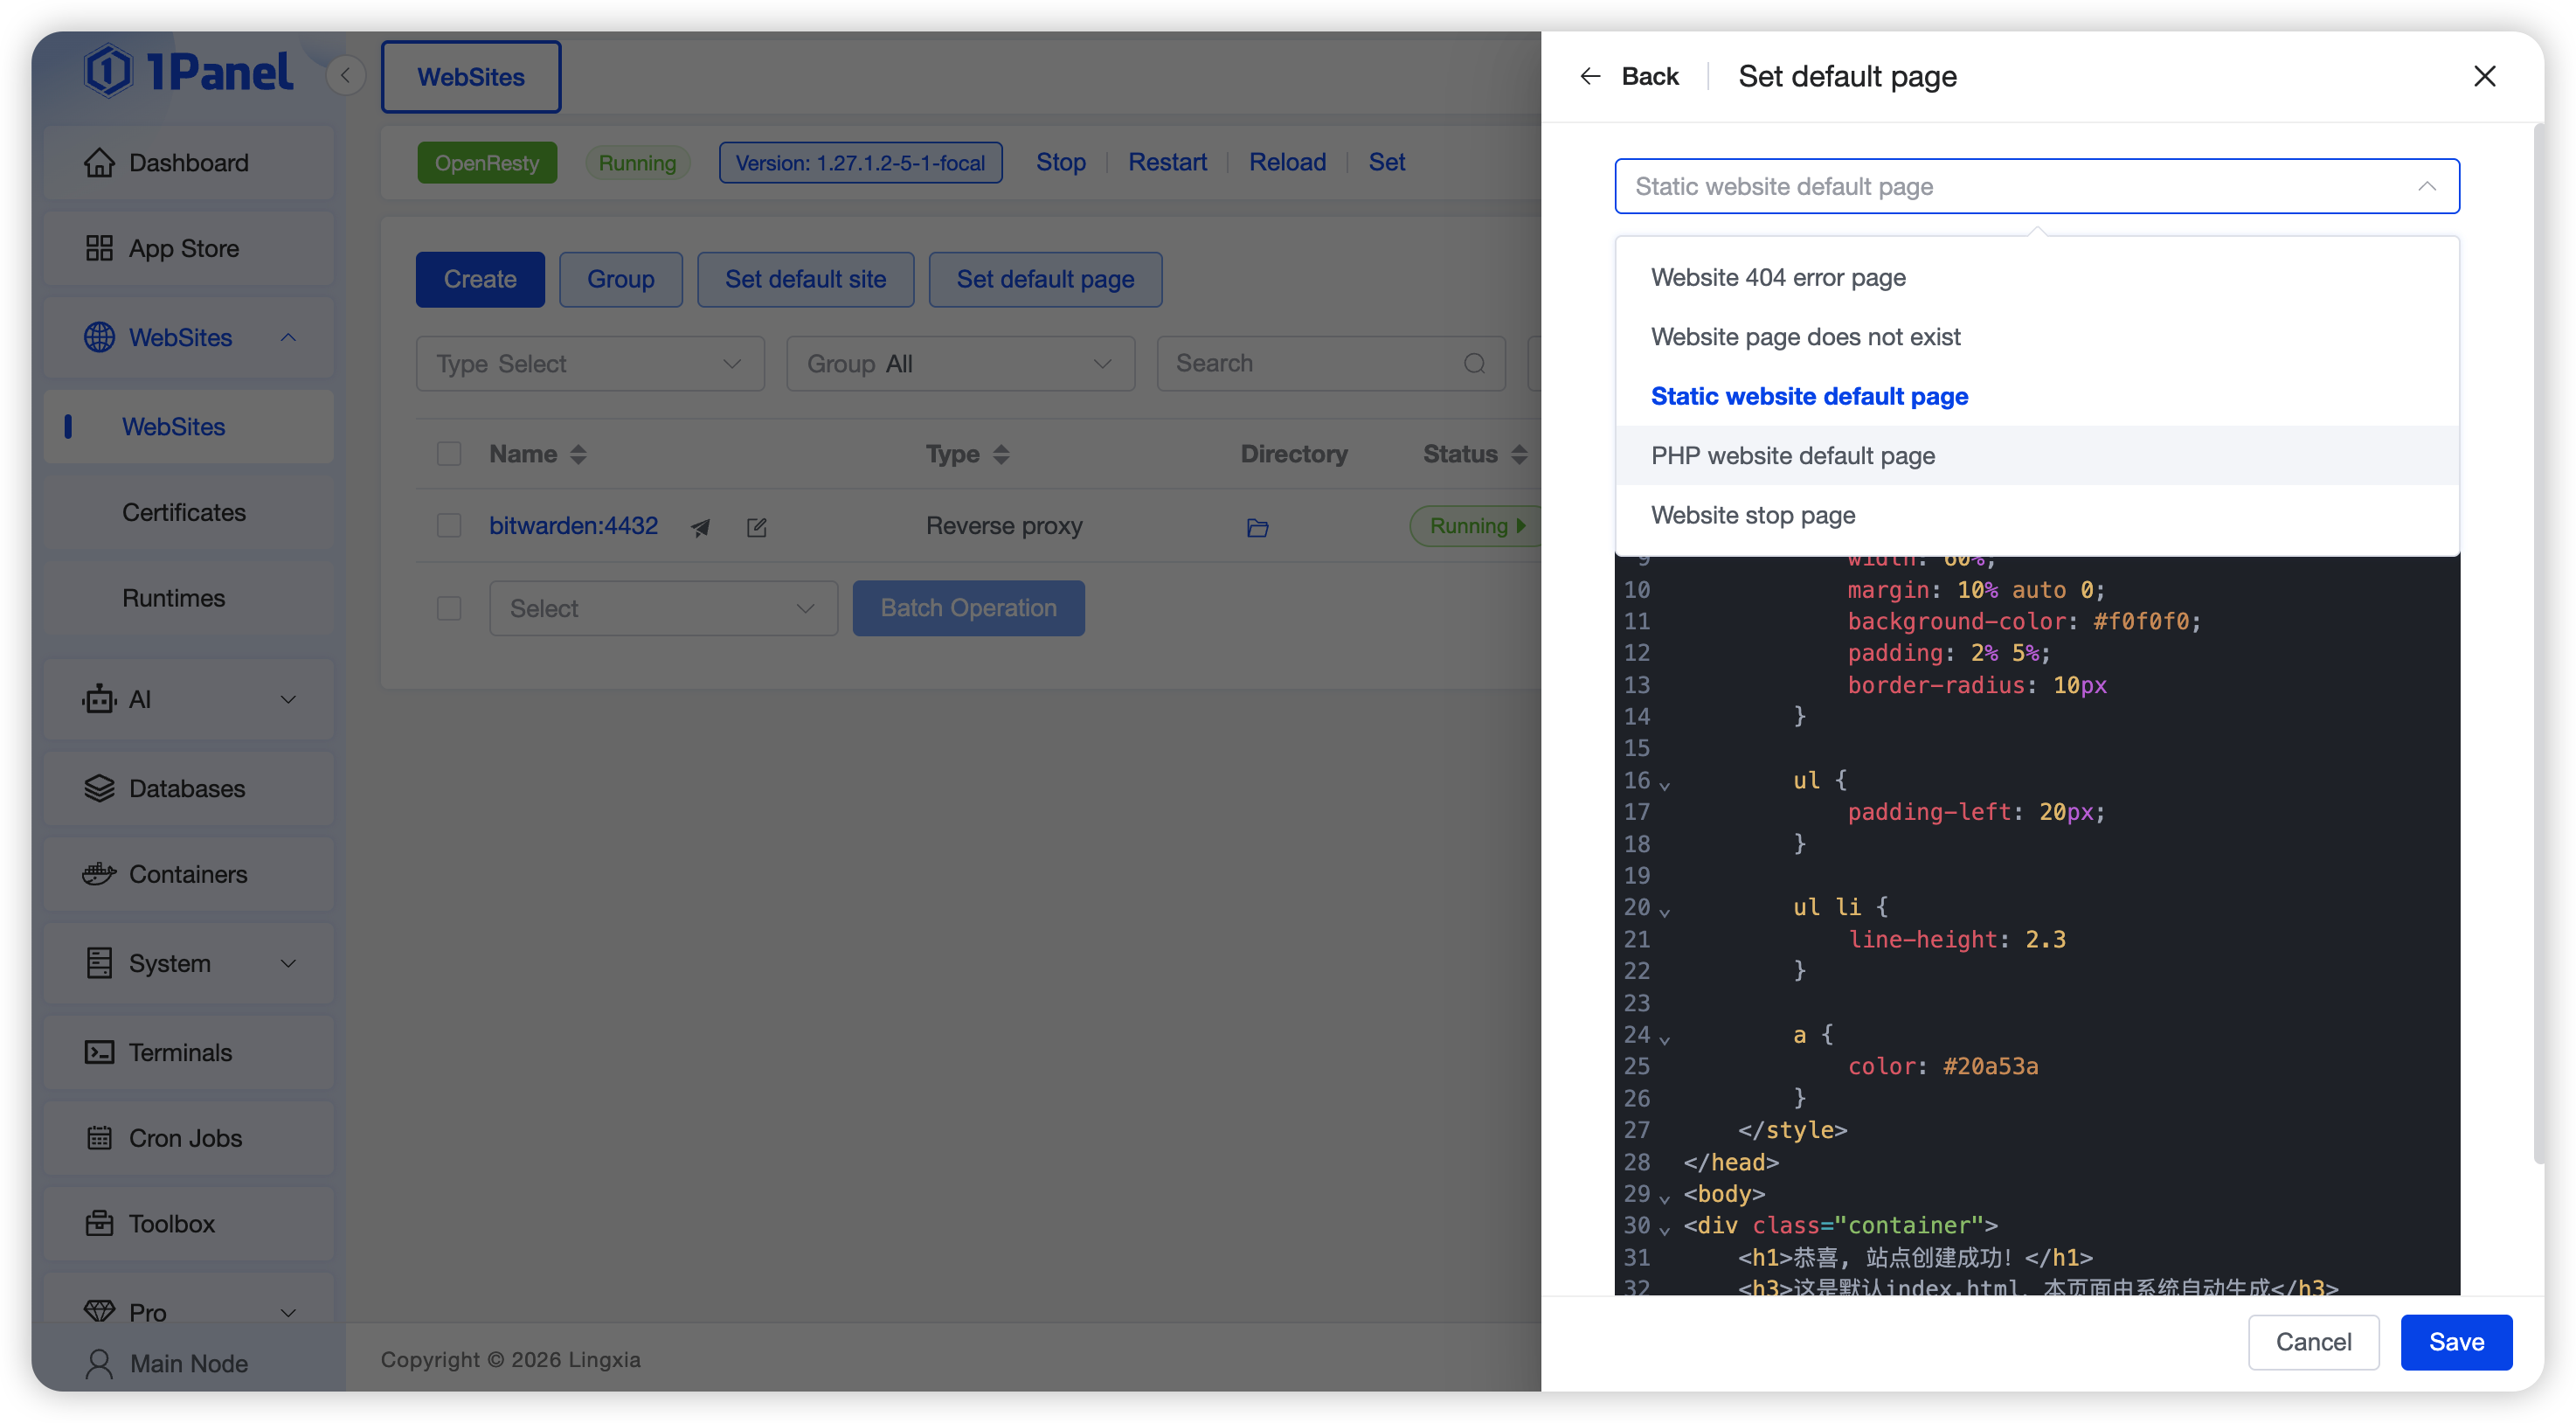Check the bitwarden:4432 row checkbox
2576x1423 pixels.
pos(449,526)
